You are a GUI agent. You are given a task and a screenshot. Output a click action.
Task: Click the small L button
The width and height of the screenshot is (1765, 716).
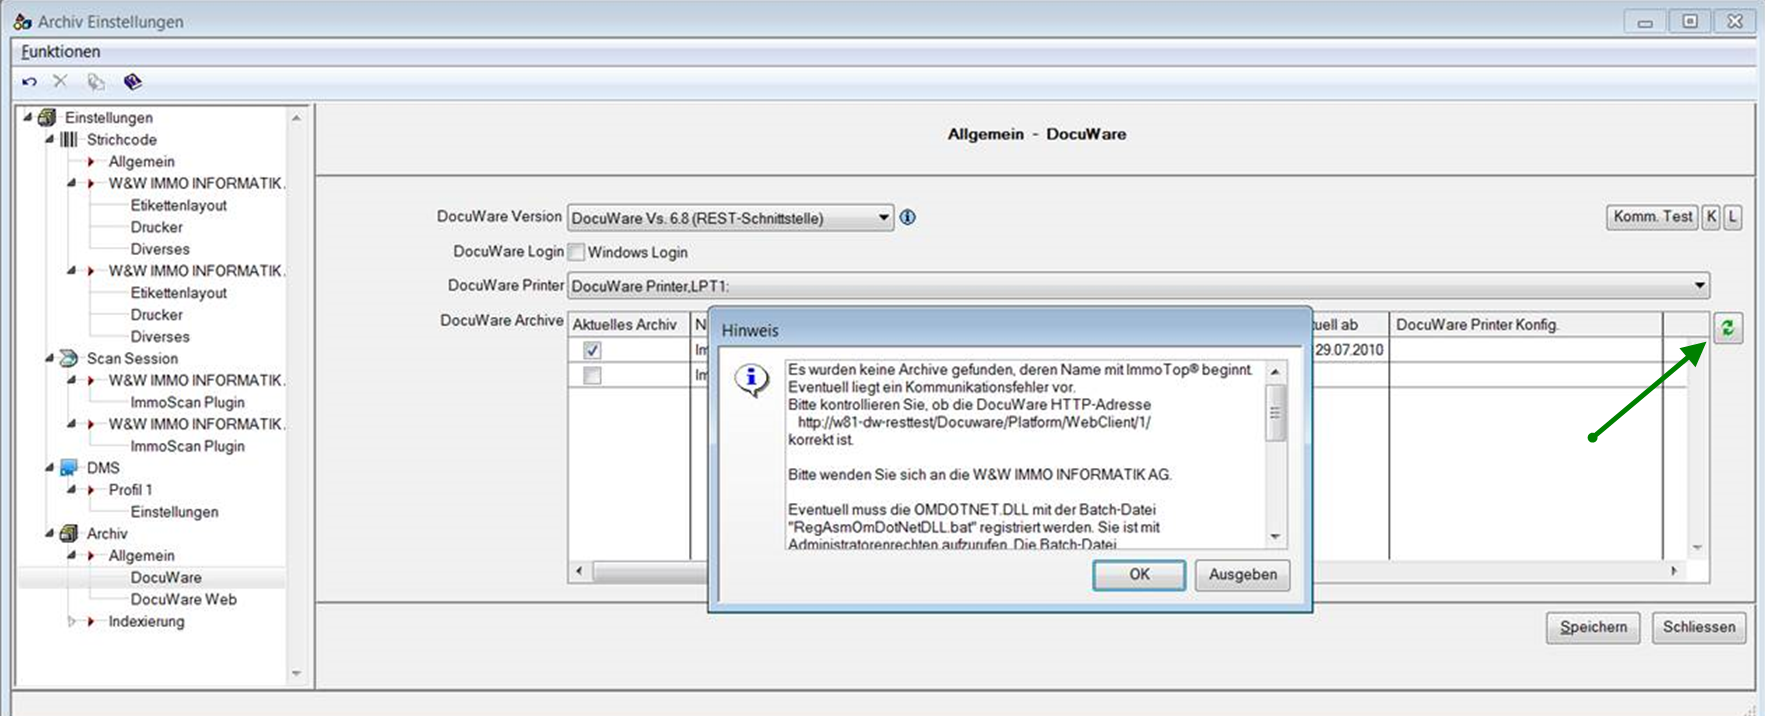click(1733, 217)
